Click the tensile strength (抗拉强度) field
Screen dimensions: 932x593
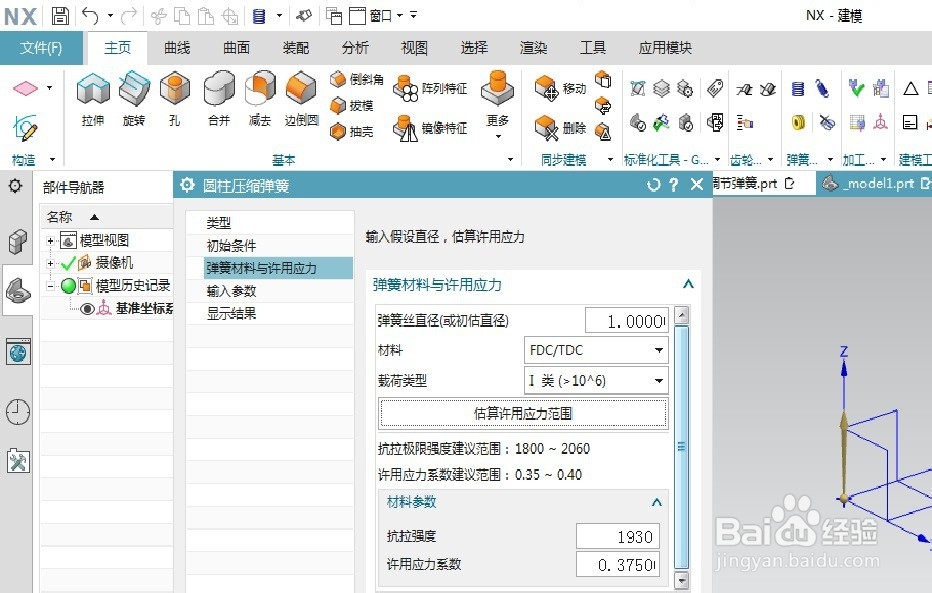click(618, 537)
